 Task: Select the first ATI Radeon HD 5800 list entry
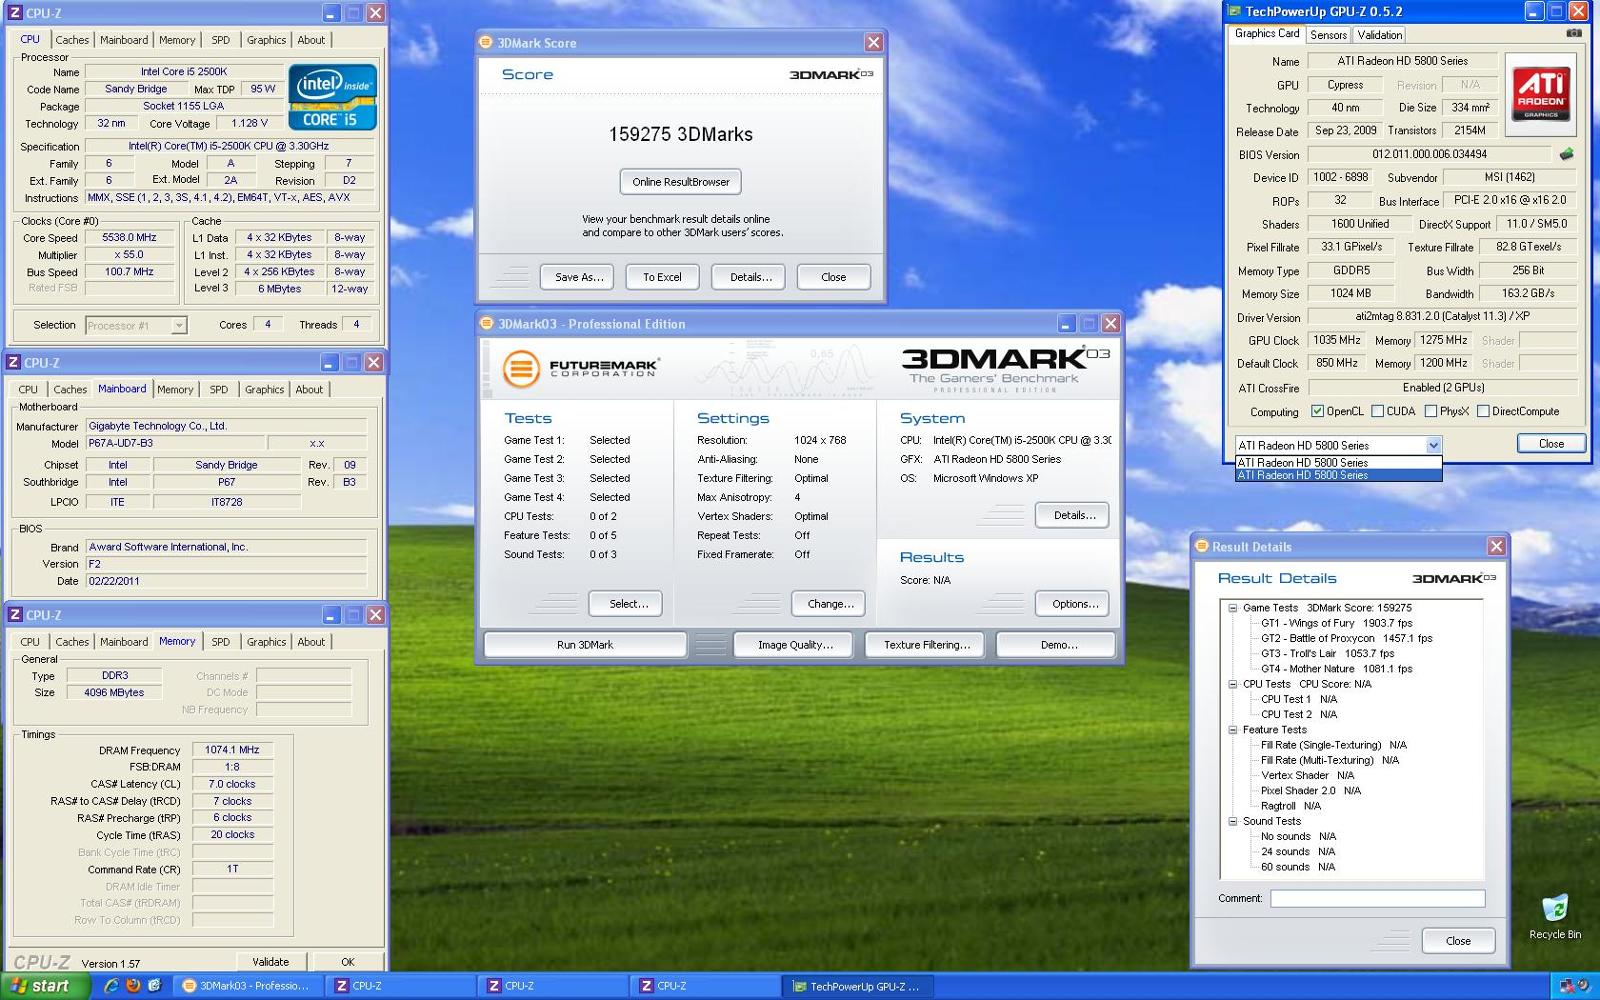[1338, 463]
